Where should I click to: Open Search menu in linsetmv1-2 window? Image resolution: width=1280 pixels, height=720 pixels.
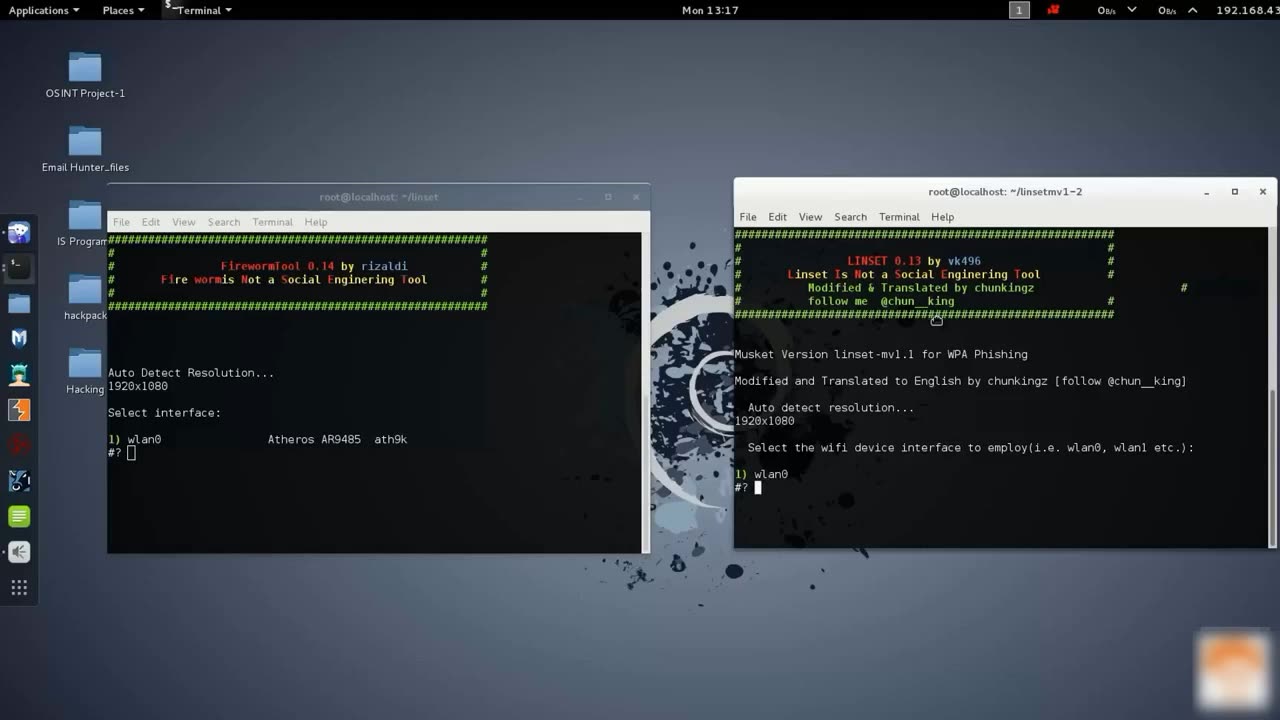850,217
